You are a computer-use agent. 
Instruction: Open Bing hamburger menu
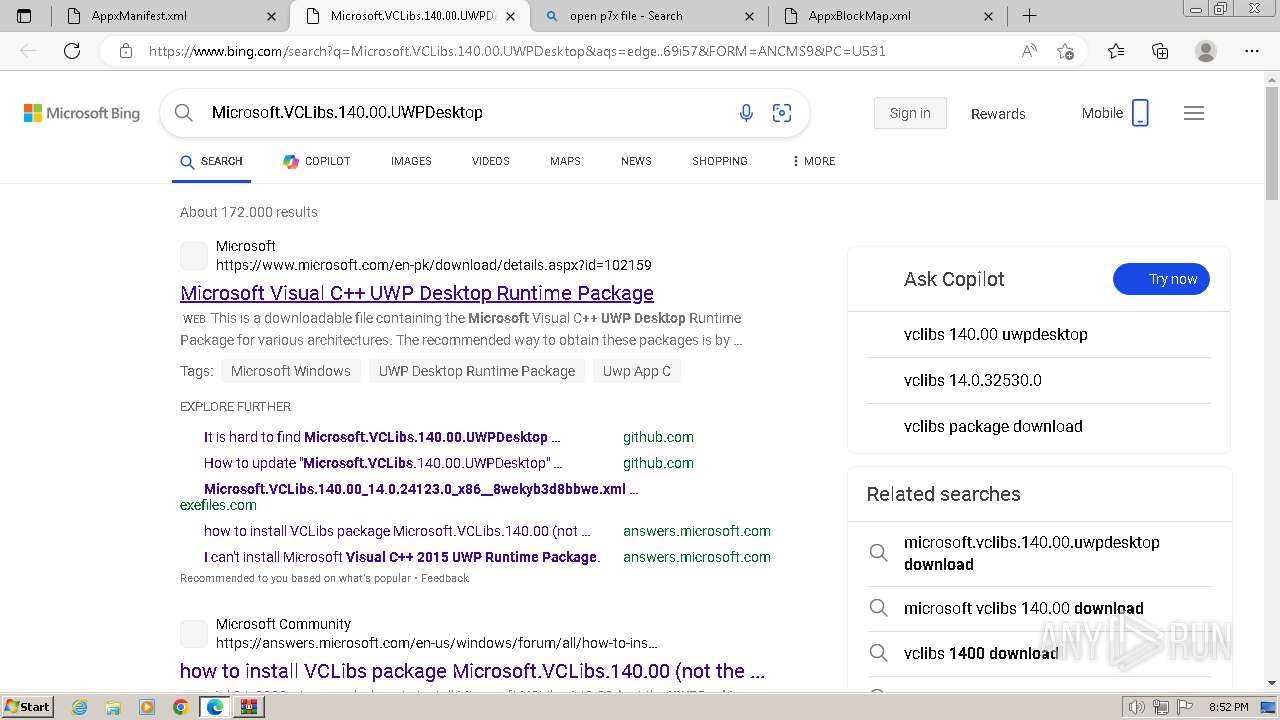coord(1194,113)
